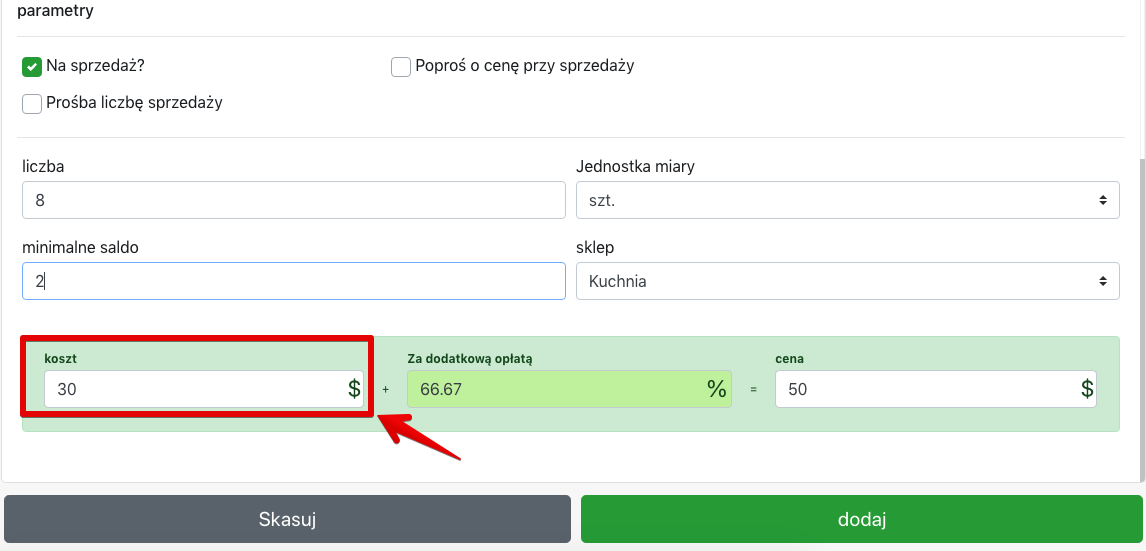Enable "Poproś o cenę przy sprzedaży" checkbox
1146x551 pixels.
(401, 67)
